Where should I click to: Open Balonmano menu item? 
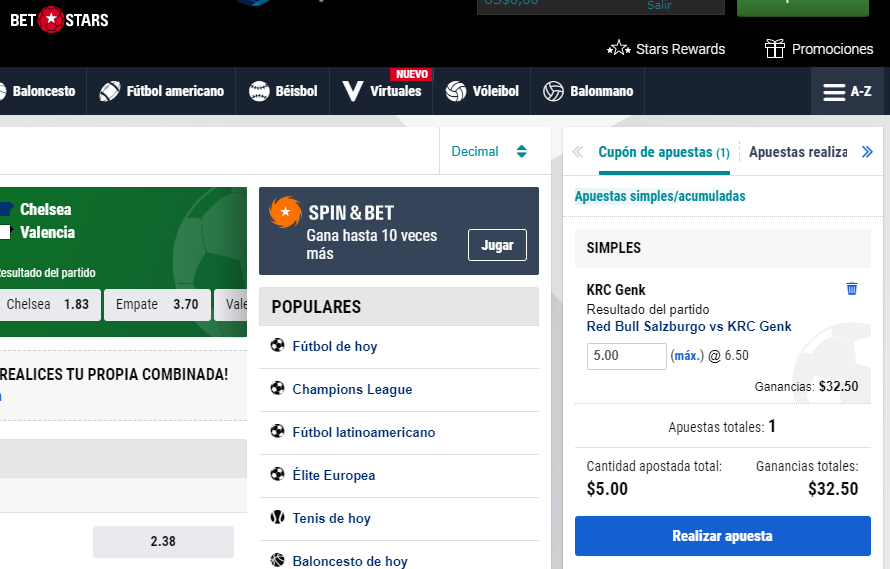point(587,91)
